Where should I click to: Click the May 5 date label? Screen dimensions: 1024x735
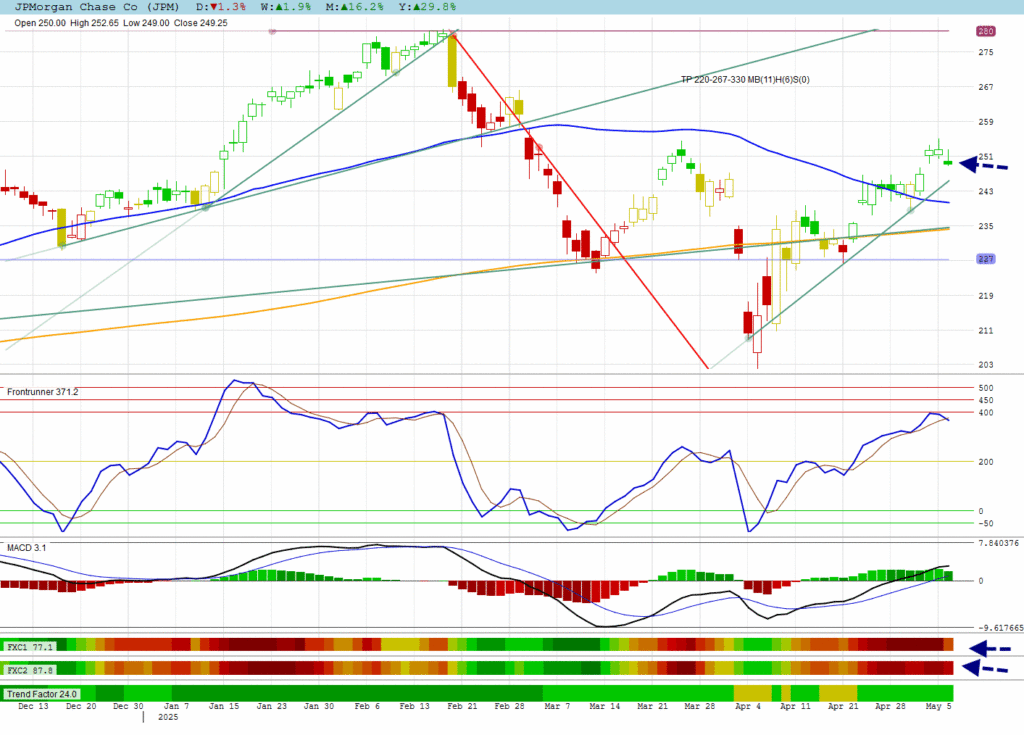938,706
